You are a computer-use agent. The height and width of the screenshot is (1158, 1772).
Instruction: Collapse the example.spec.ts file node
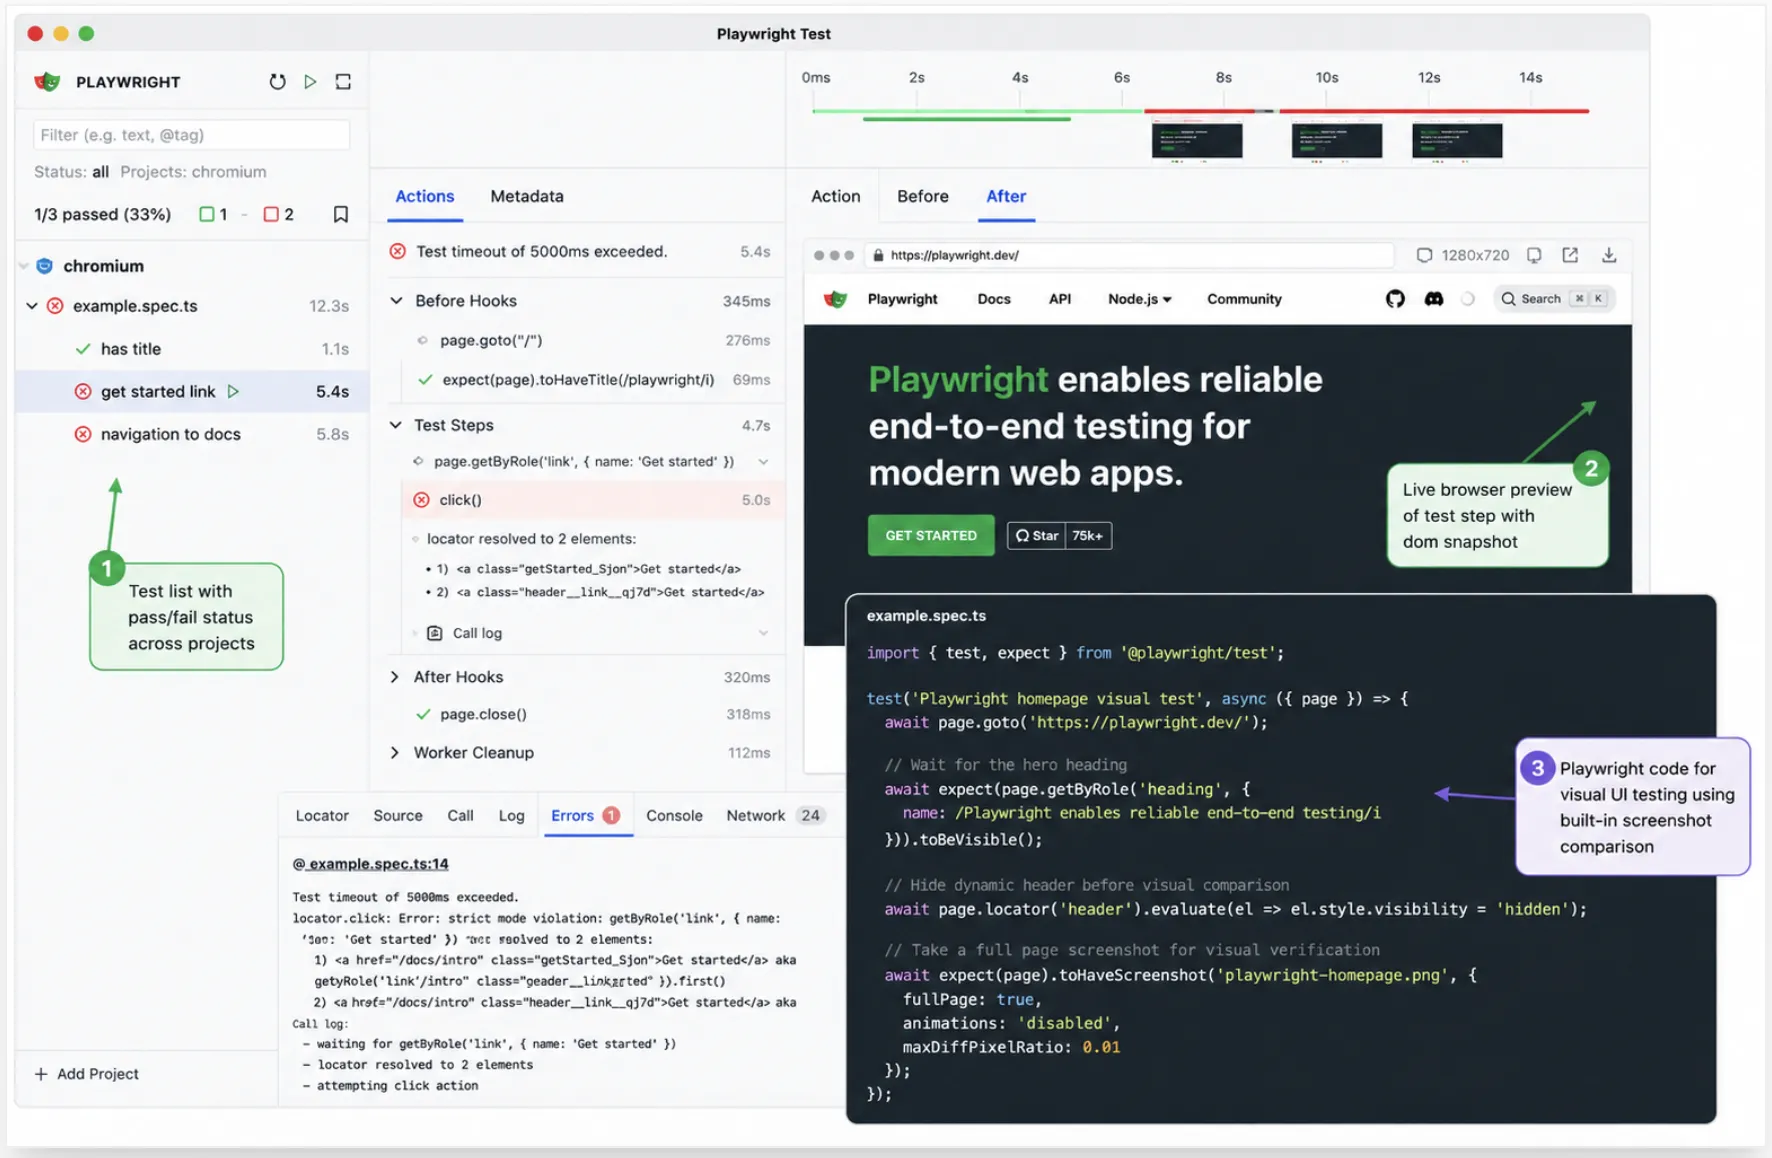tap(32, 306)
